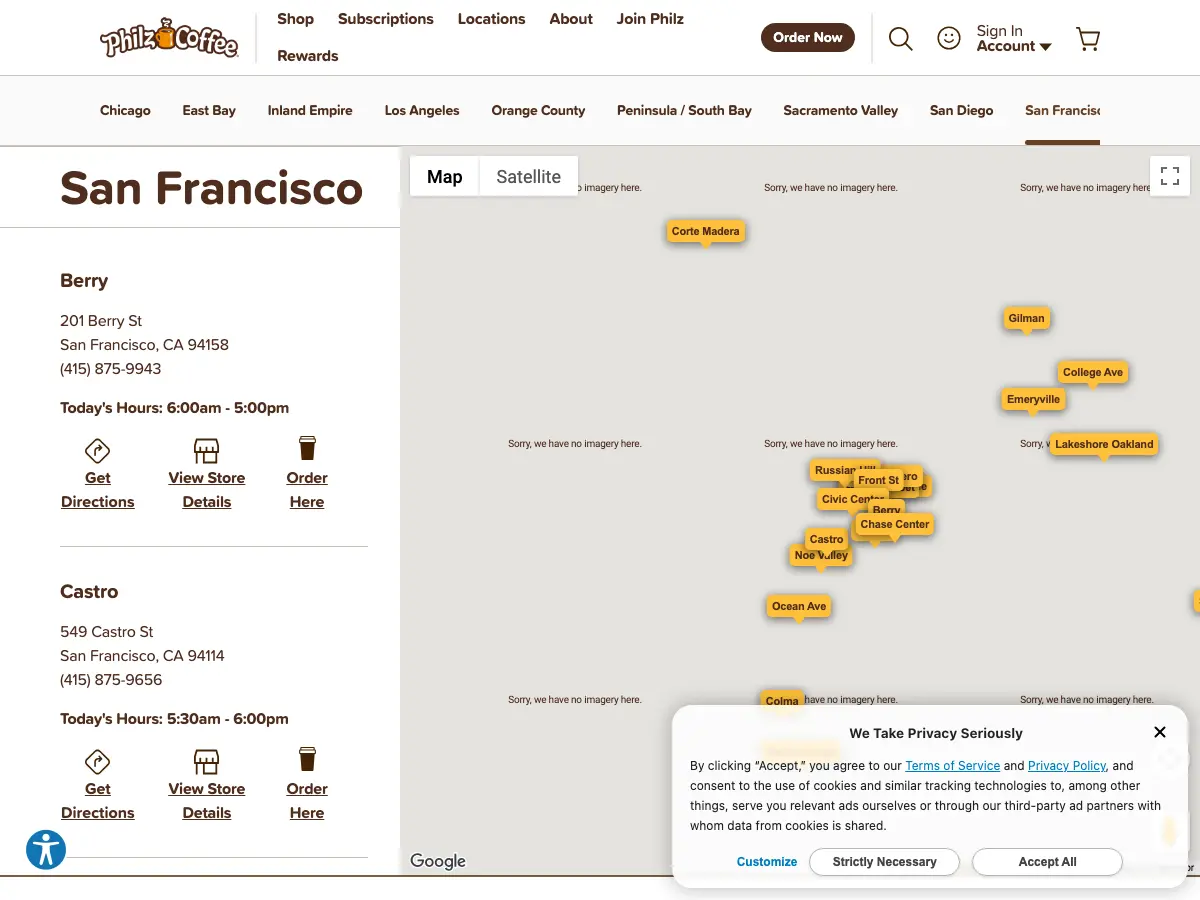Click the Castro Get Directions arrow icon
Viewport: 1200px width, 900px height.
click(97, 761)
